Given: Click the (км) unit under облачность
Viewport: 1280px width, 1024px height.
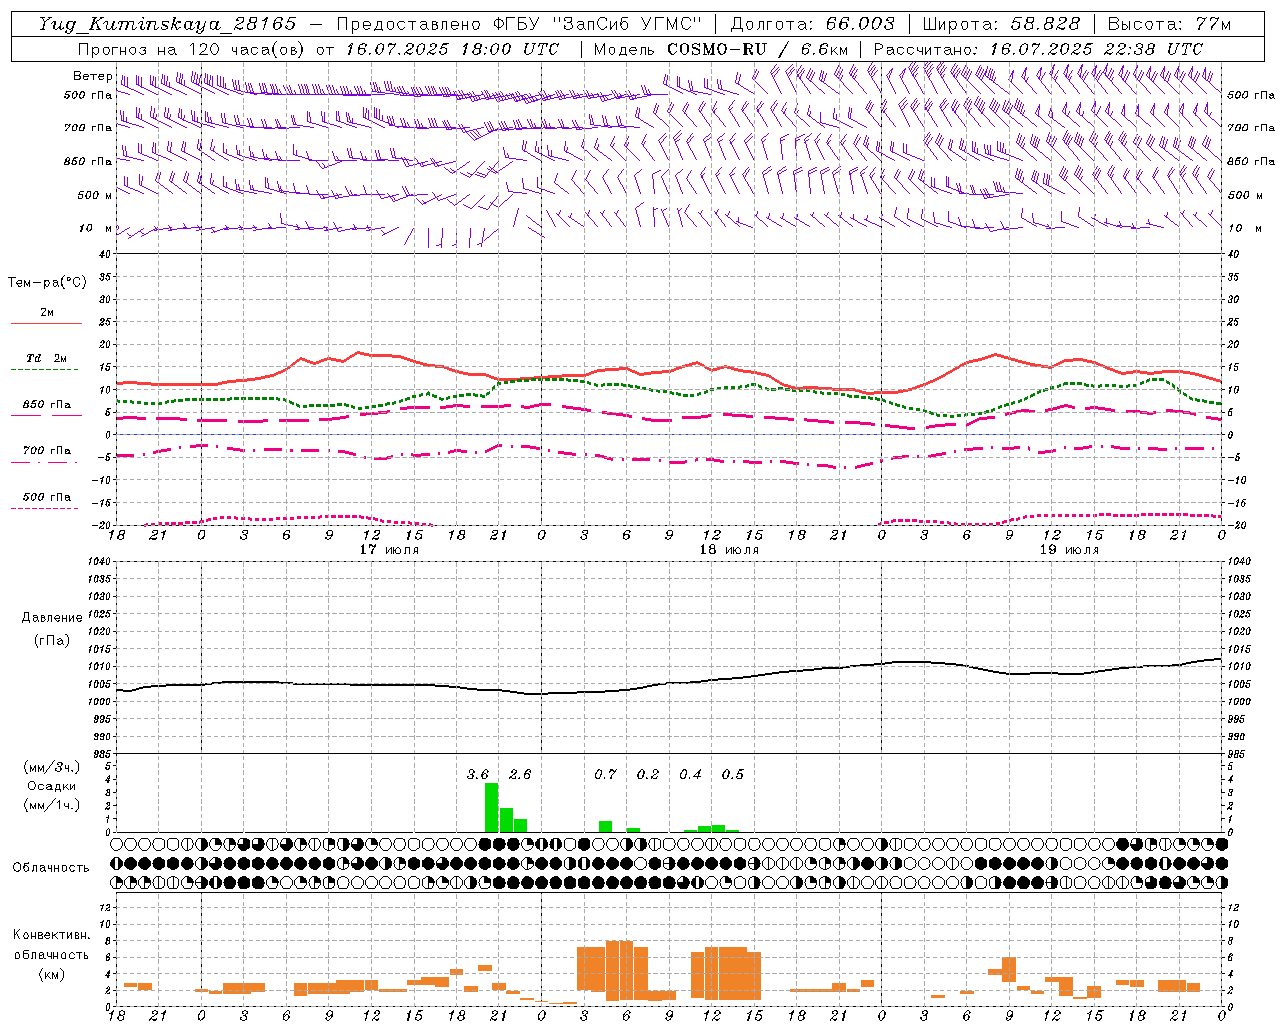Looking at the screenshot, I should 51,973.
